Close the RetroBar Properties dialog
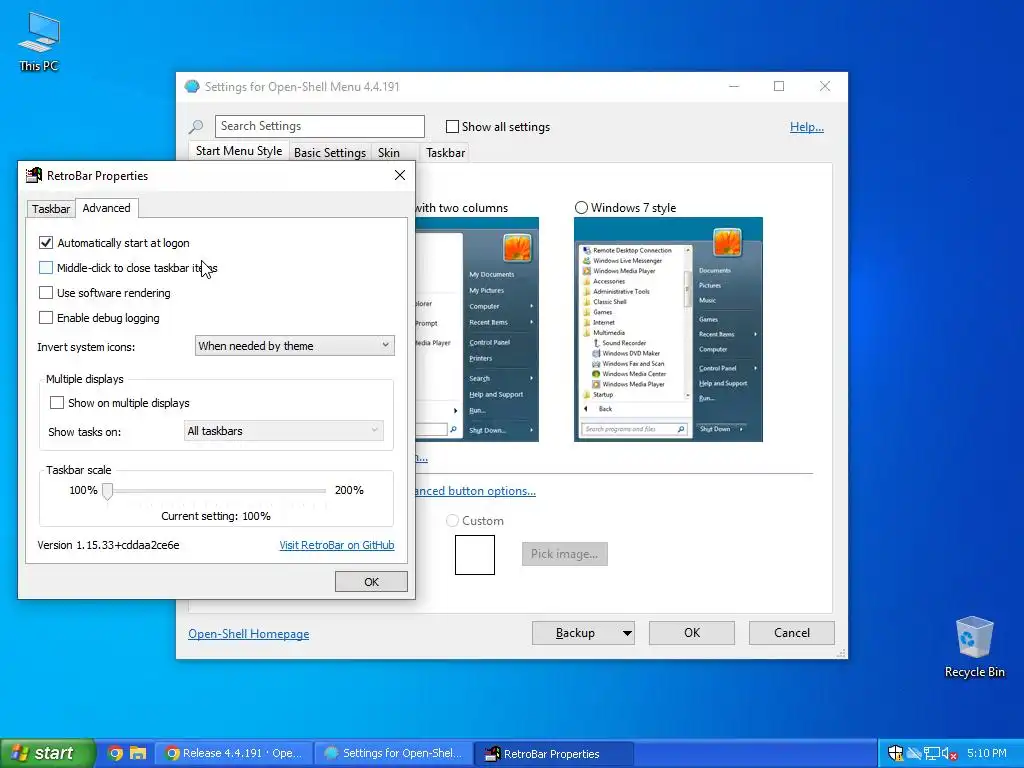 tap(400, 175)
